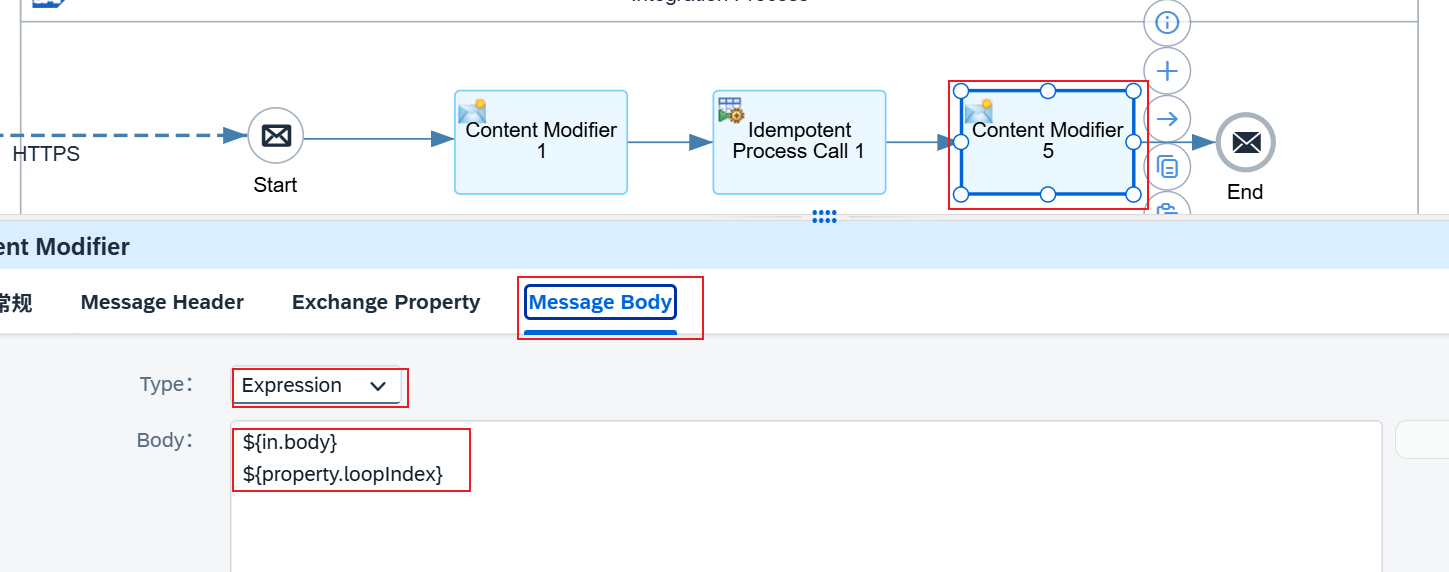The height and width of the screenshot is (572, 1449).
Task: Click the button right of the Body field
Action: (x=1422, y=440)
